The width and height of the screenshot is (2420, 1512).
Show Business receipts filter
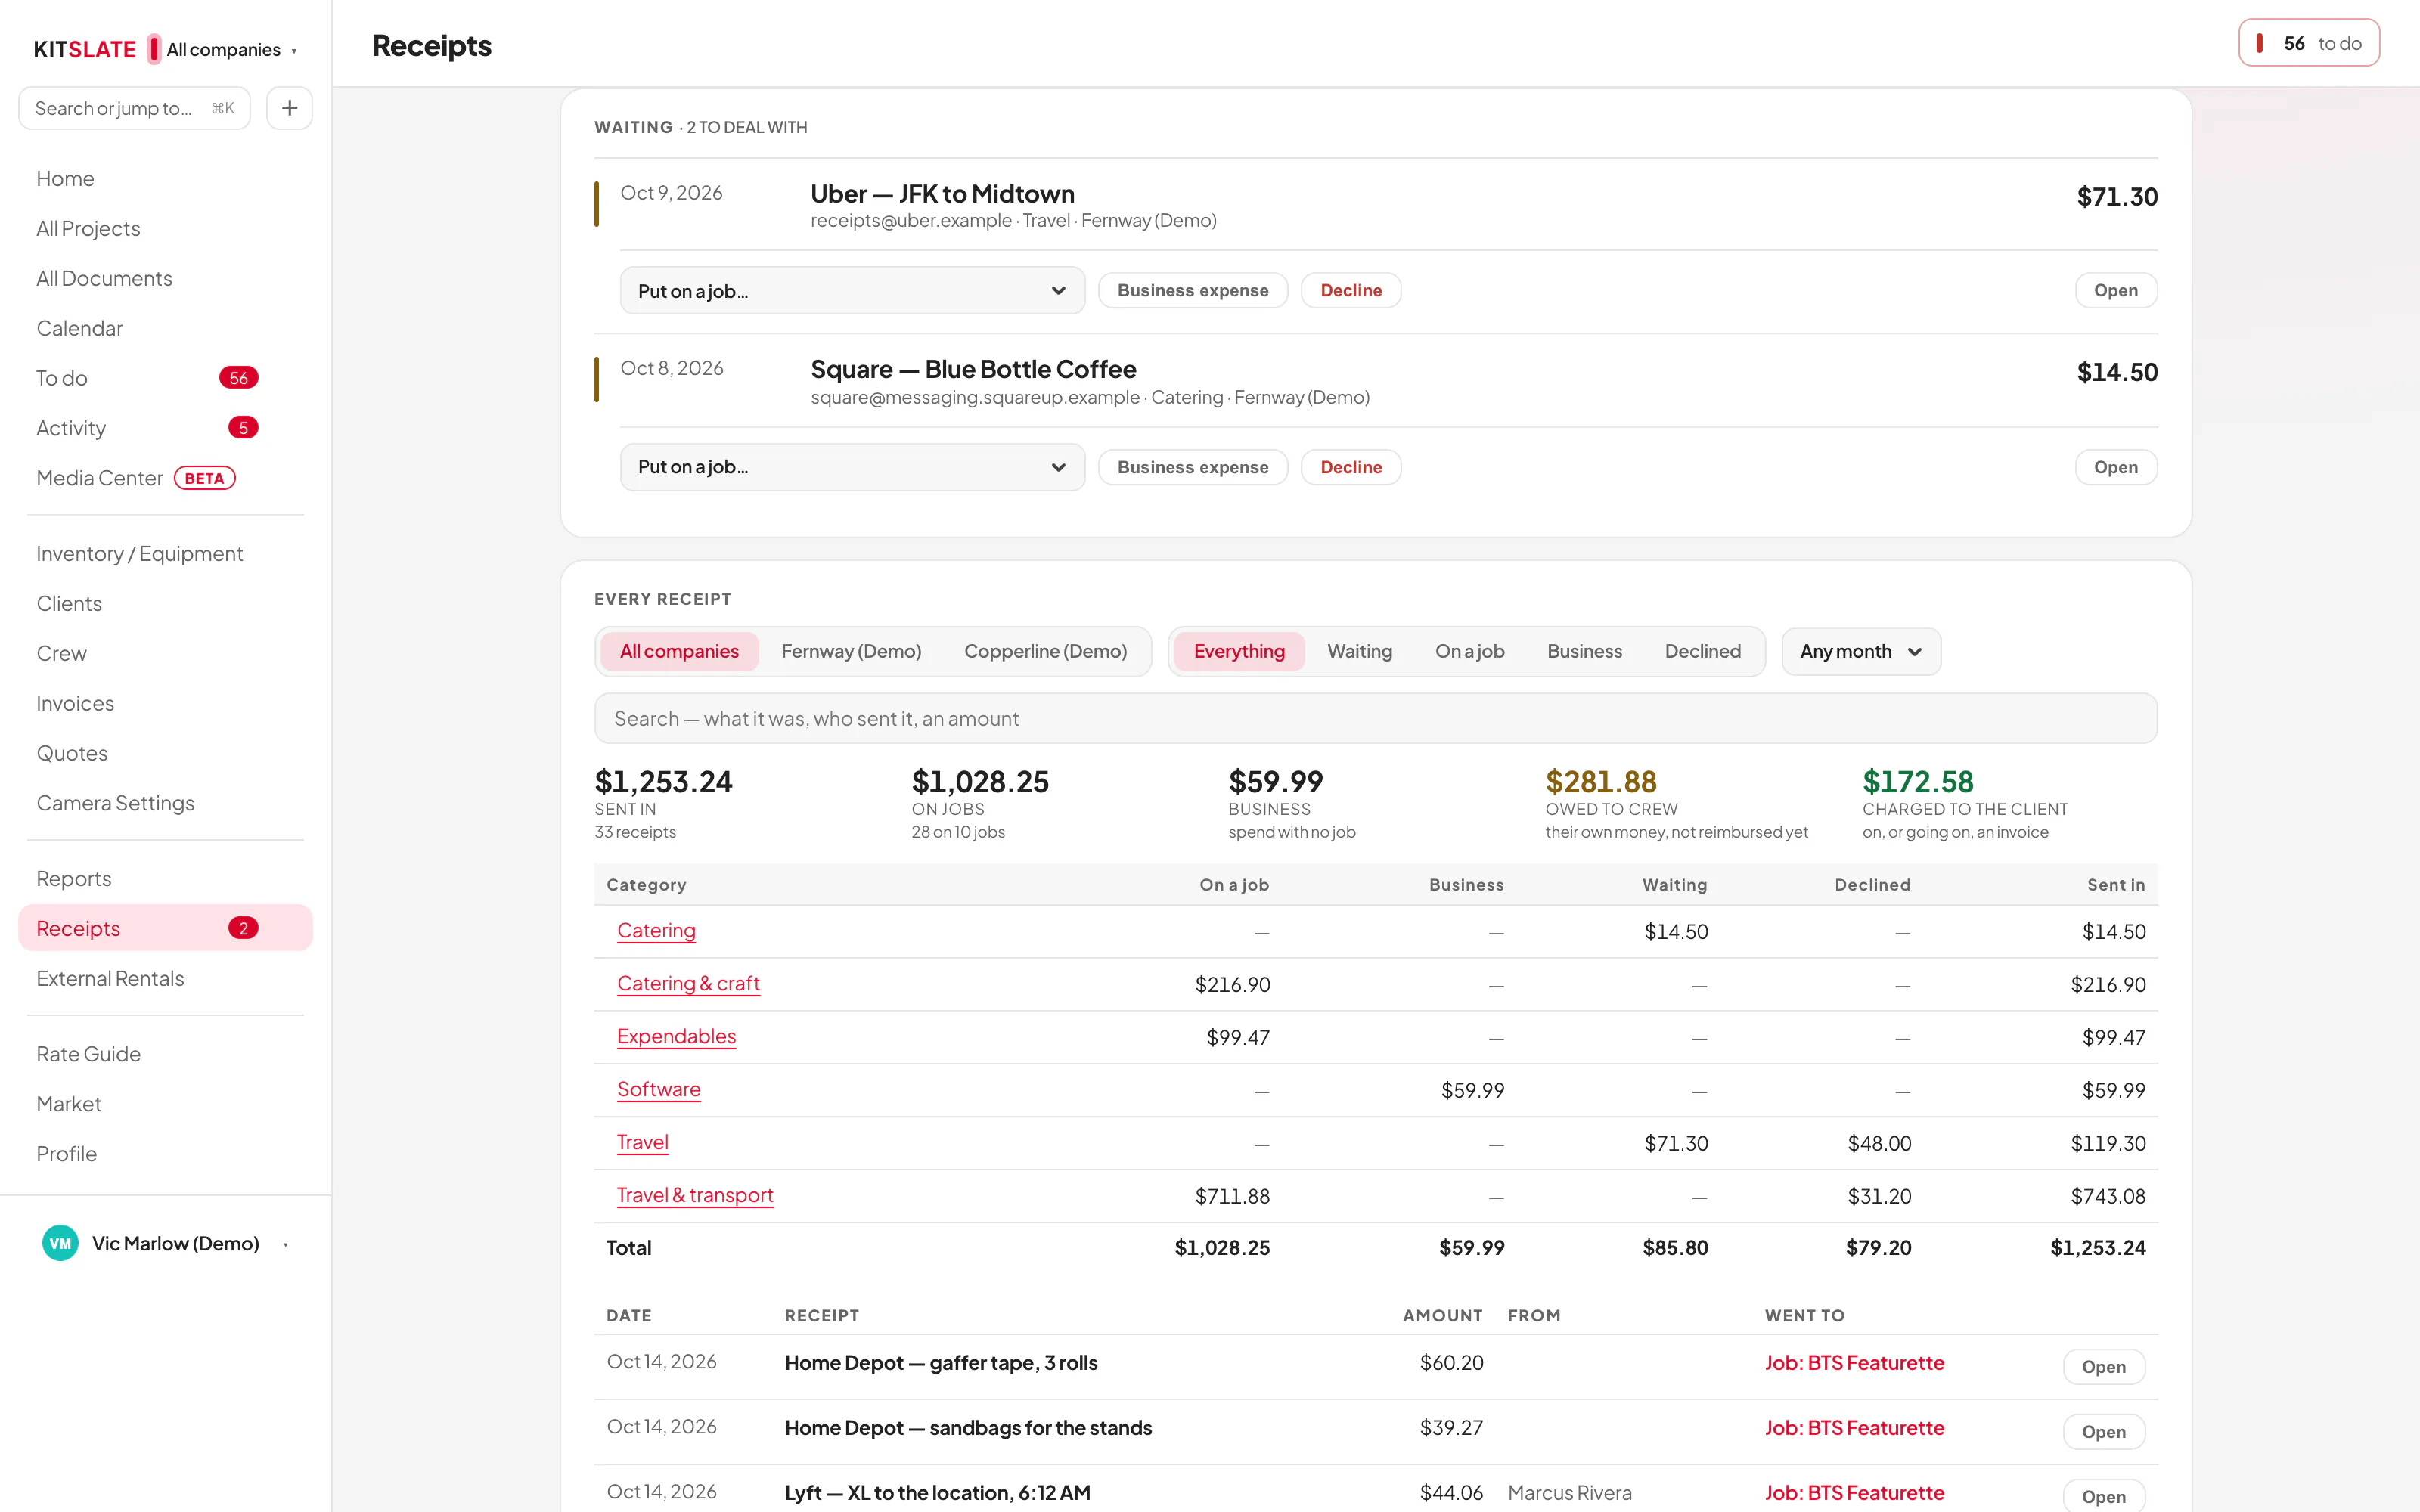pos(1584,651)
